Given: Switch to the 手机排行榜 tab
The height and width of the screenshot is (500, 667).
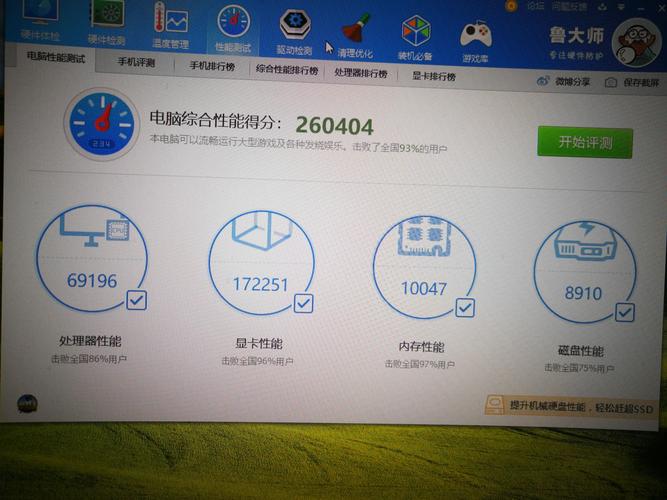Looking at the screenshot, I should click(x=212, y=66).
